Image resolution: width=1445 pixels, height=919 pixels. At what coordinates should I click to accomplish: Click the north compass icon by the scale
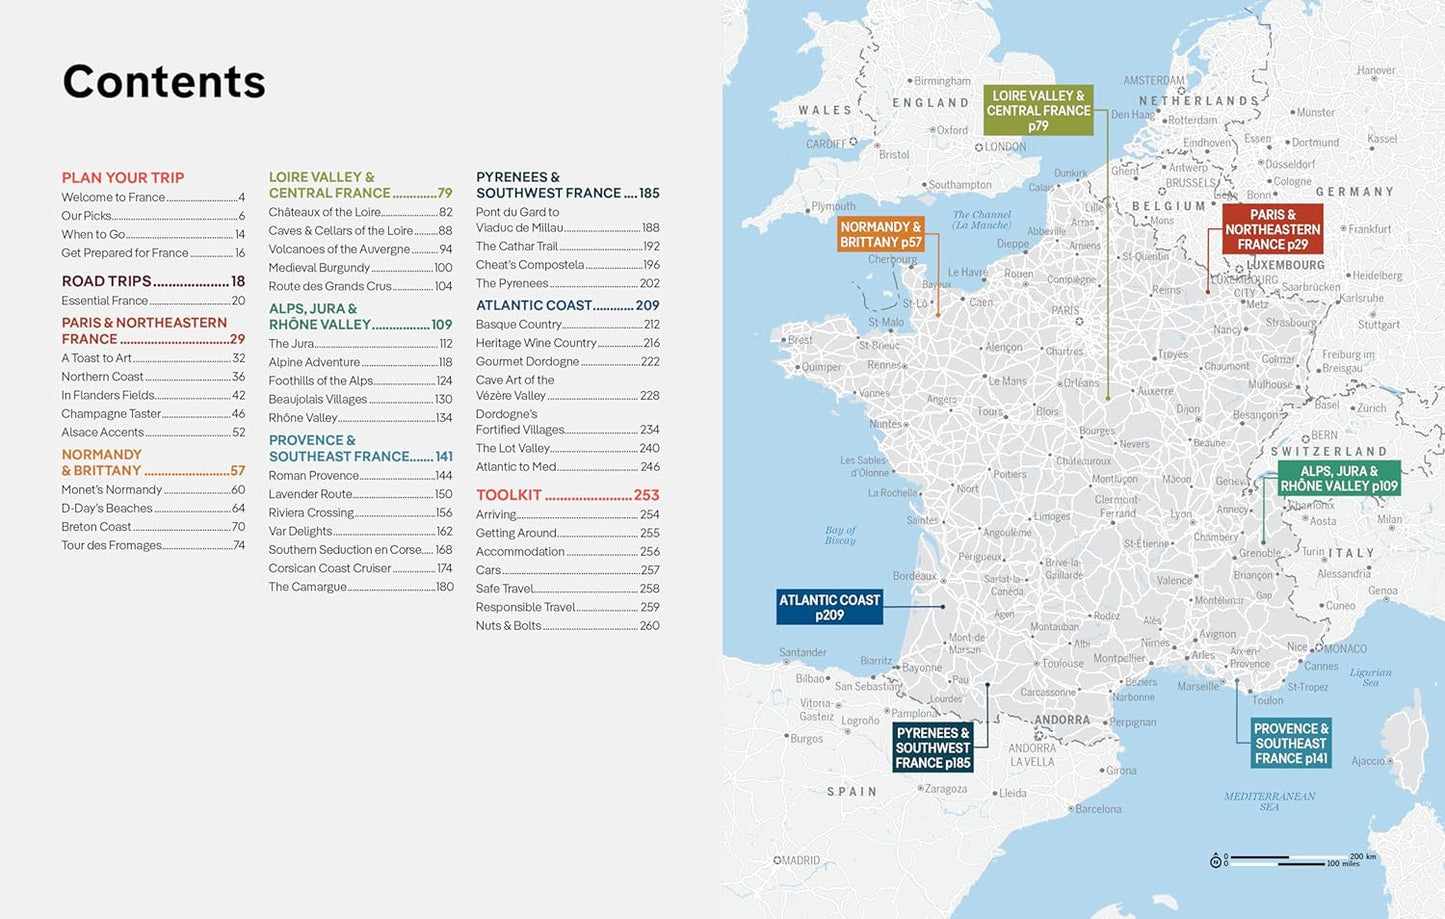1215,861
